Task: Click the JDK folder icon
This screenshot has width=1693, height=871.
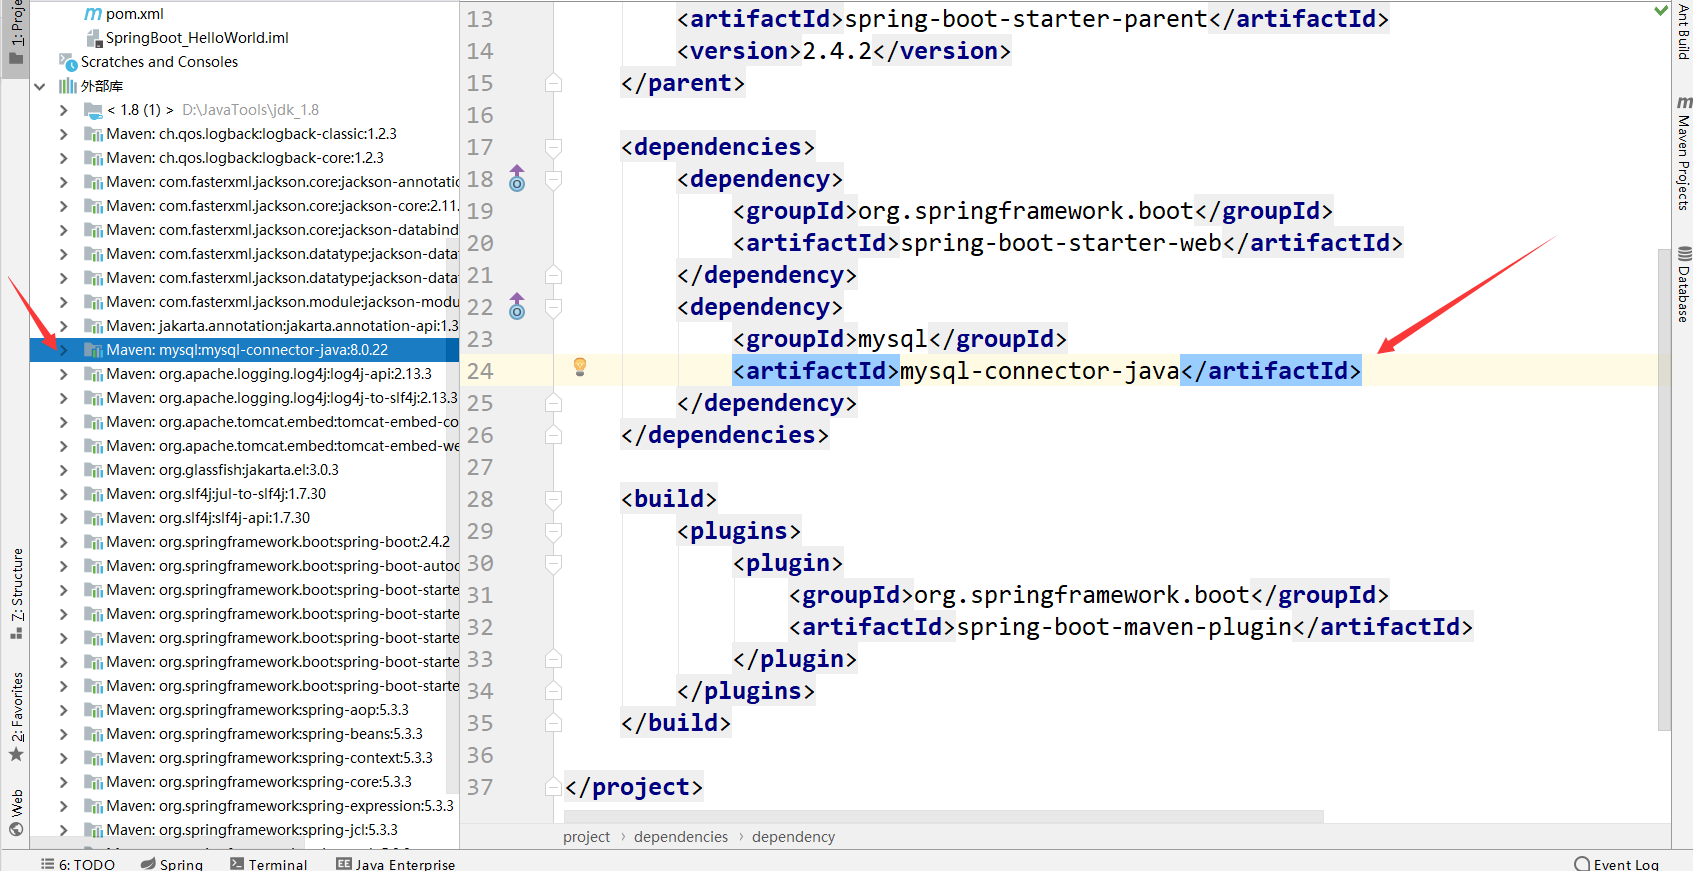Action: (x=93, y=110)
